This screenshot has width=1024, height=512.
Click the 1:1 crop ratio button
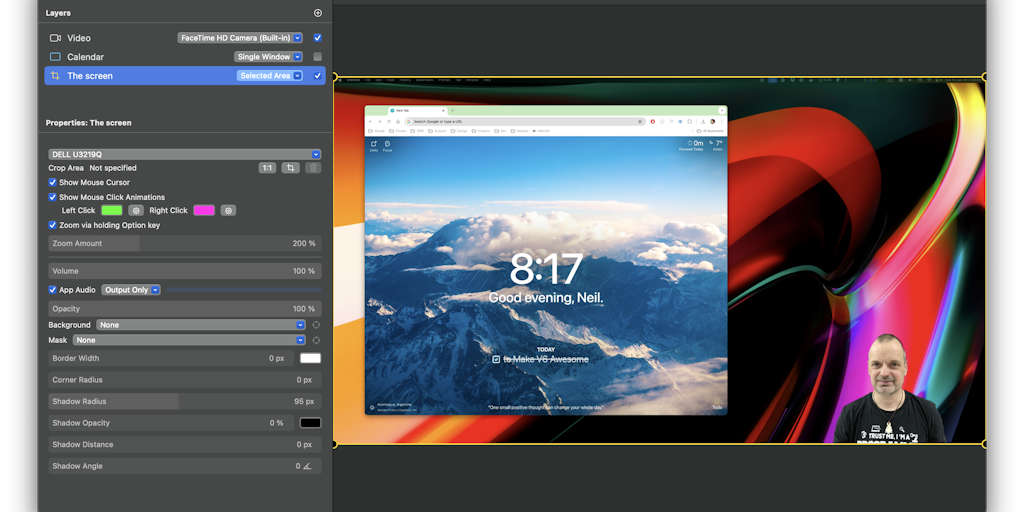point(267,168)
